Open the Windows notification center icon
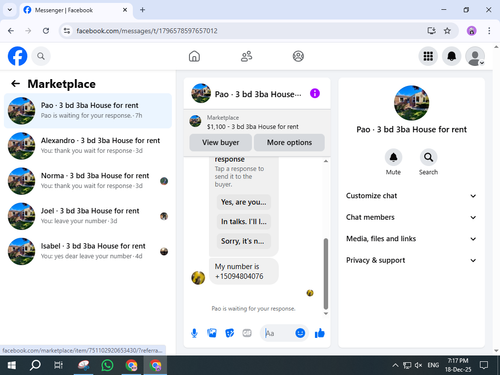 484,365
